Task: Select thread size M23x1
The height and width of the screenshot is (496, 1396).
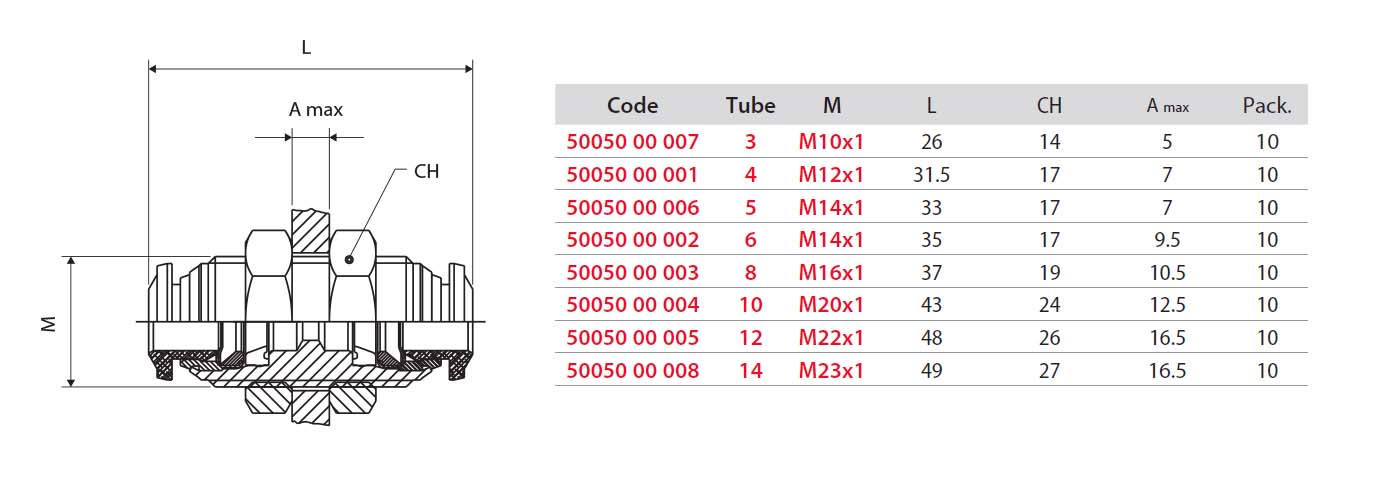Action: click(x=831, y=371)
